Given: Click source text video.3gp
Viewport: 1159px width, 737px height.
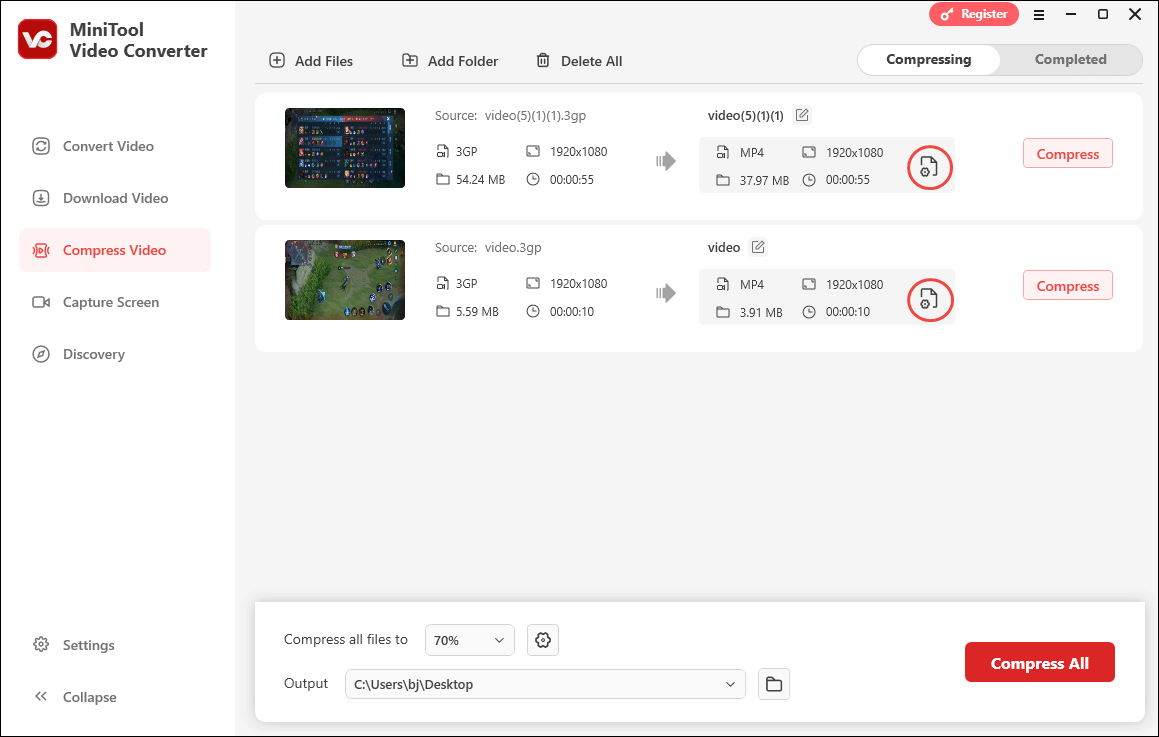Looking at the screenshot, I should click(x=513, y=248).
